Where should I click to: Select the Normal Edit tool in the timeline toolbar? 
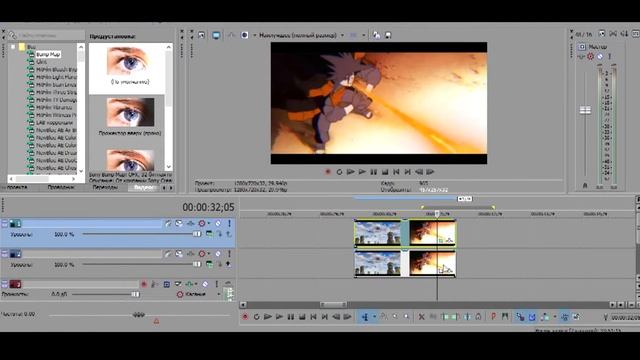click(365, 317)
